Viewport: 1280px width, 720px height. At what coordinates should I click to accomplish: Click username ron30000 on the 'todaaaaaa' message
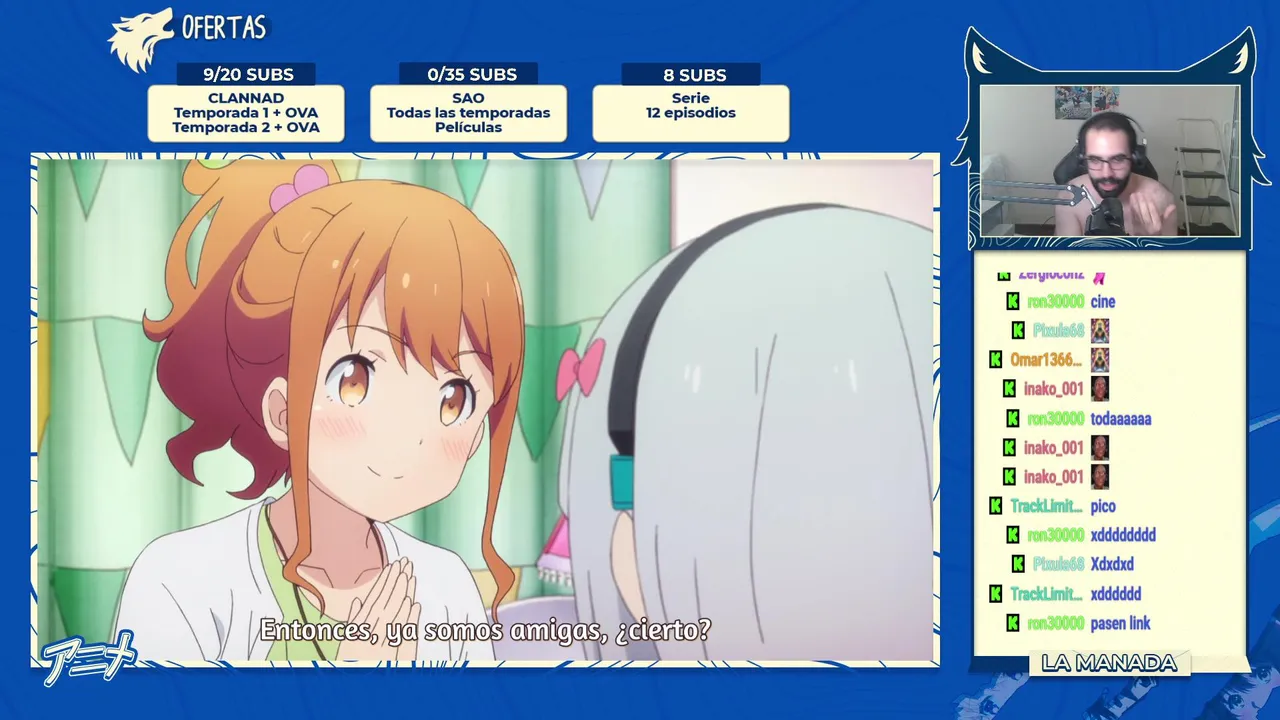coord(1055,418)
